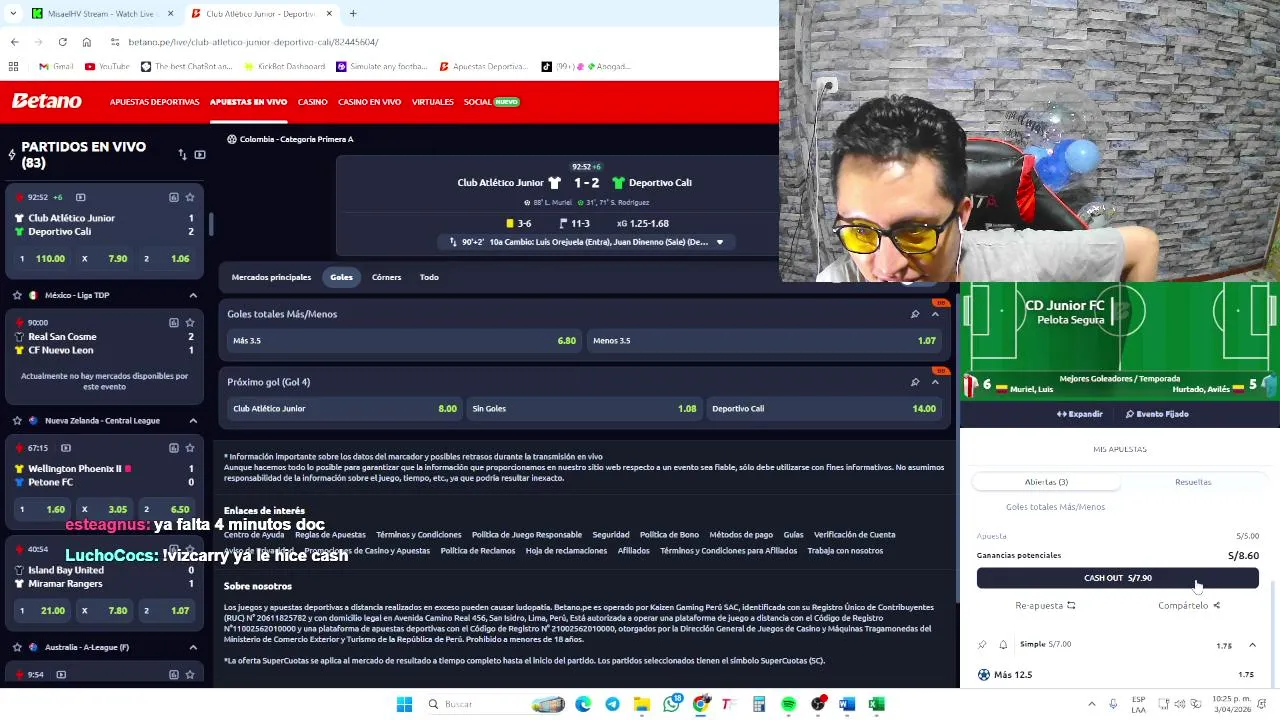The height and width of the screenshot is (720, 1280).
Task: Open Excel from the taskbar
Action: coord(876,704)
